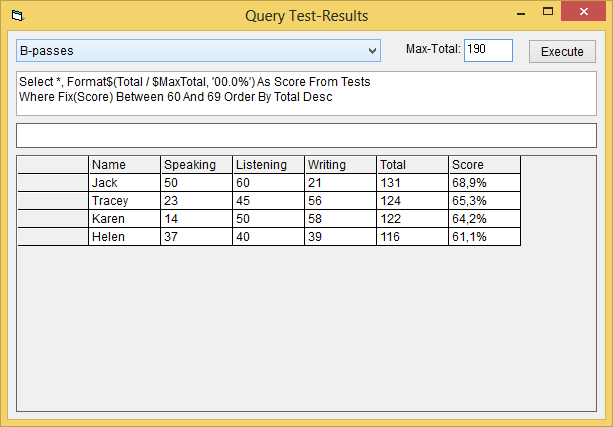Click the row selector for Jack's row

pos(53,183)
